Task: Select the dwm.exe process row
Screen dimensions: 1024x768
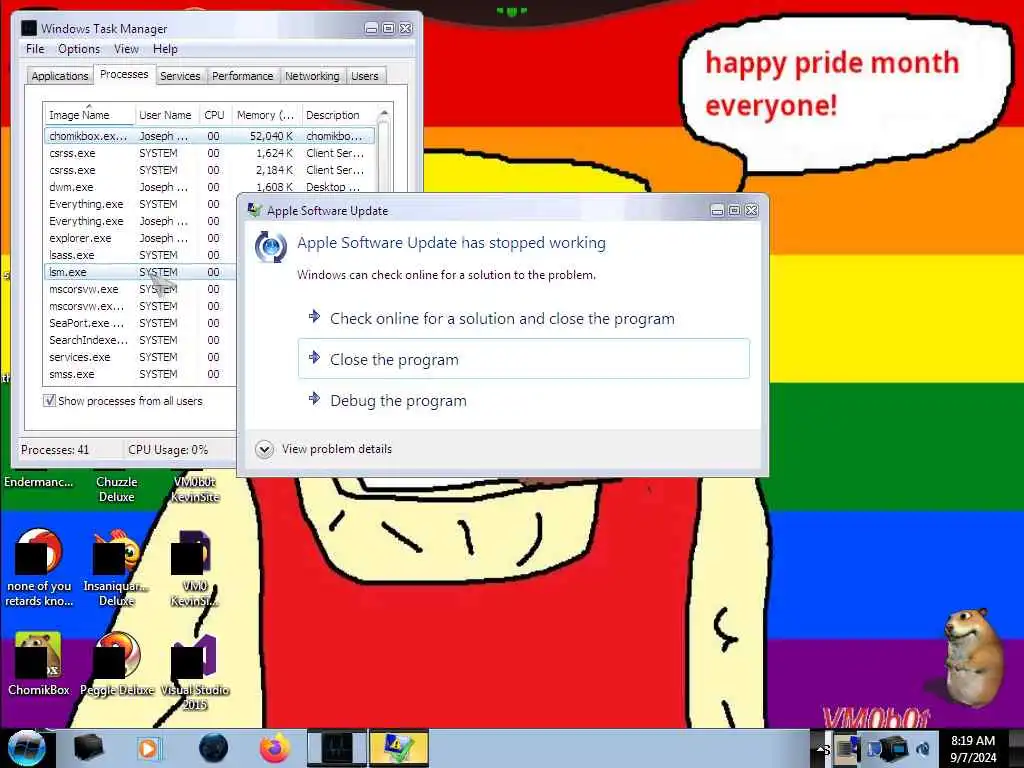Action: coord(210,187)
